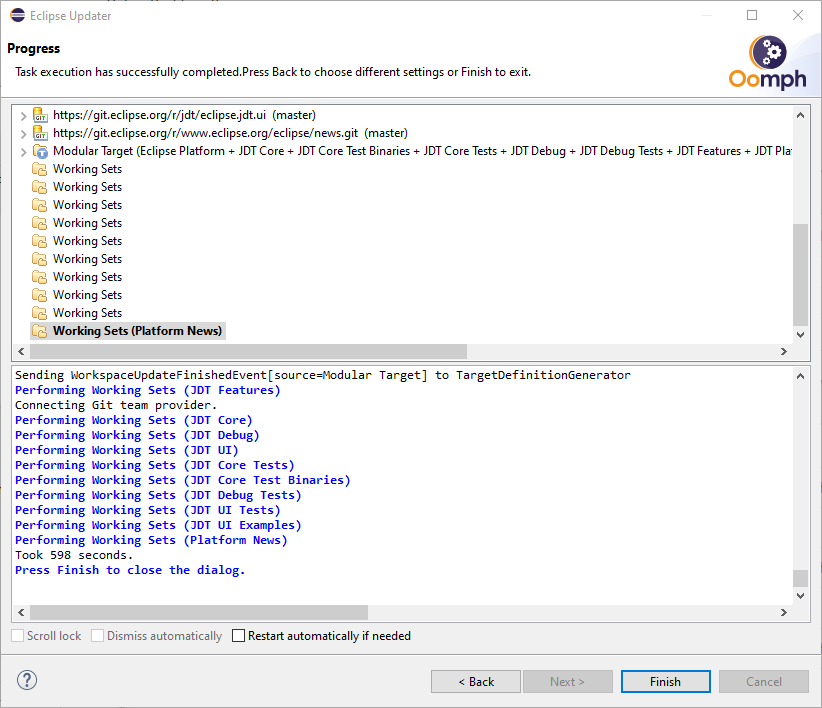Image resolution: width=822 pixels, height=708 pixels.
Task: Go back with the < Back button
Action: pos(476,681)
